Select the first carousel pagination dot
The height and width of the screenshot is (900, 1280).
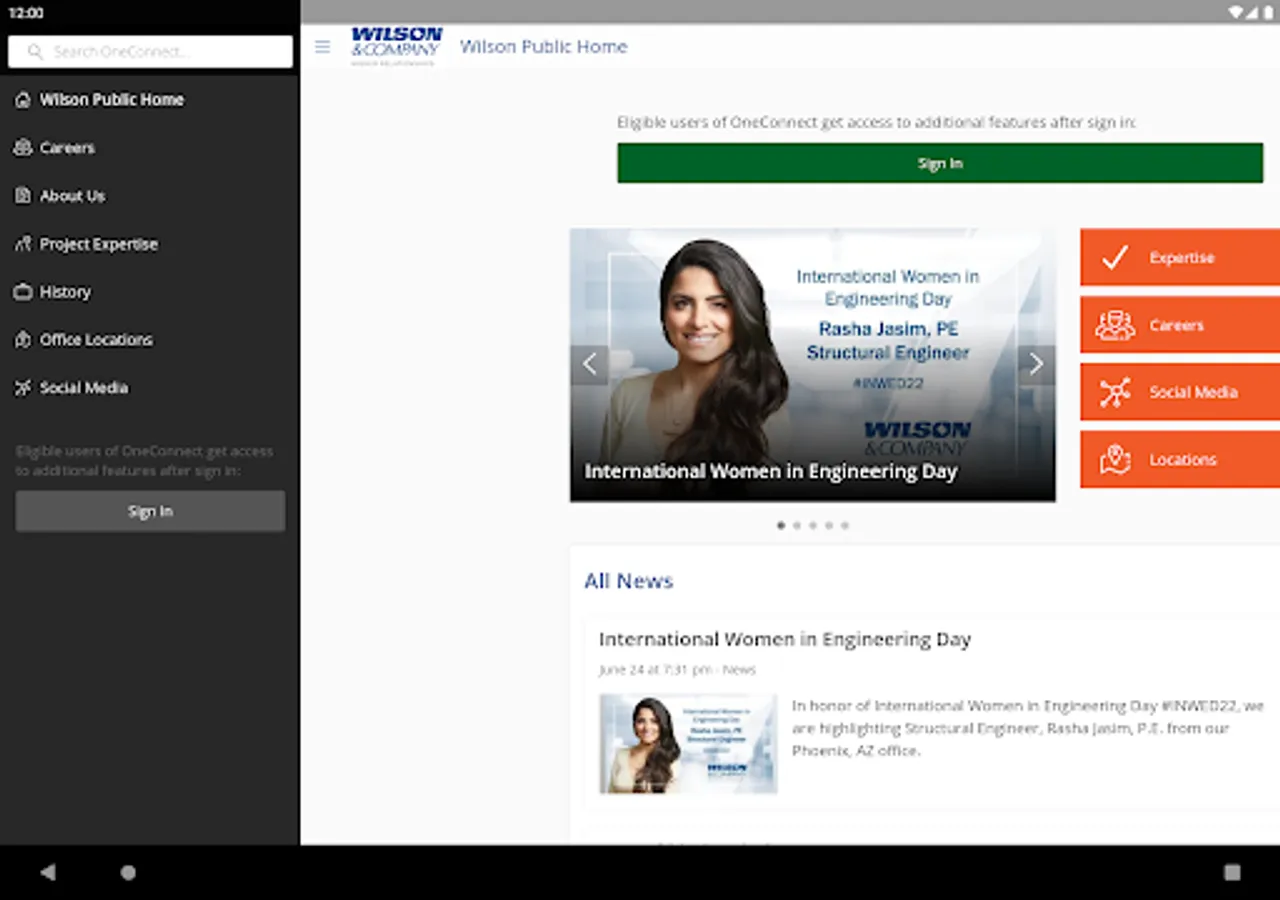click(781, 525)
